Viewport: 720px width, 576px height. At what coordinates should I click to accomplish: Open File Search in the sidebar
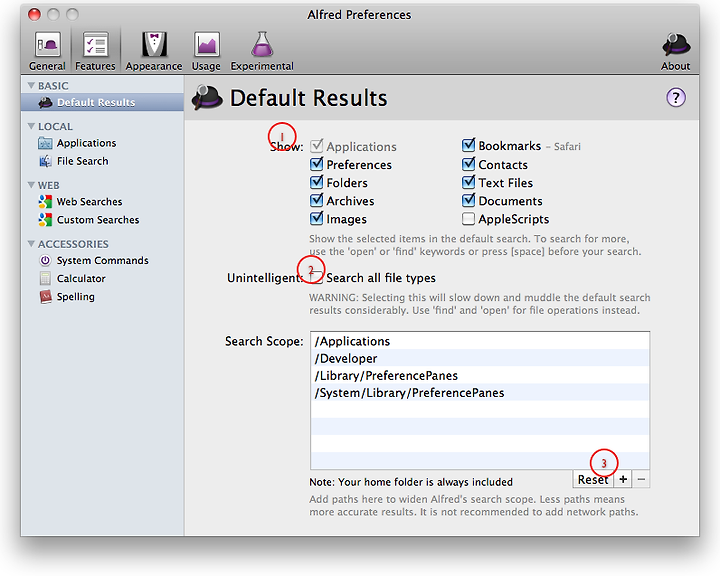coord(83,161)
